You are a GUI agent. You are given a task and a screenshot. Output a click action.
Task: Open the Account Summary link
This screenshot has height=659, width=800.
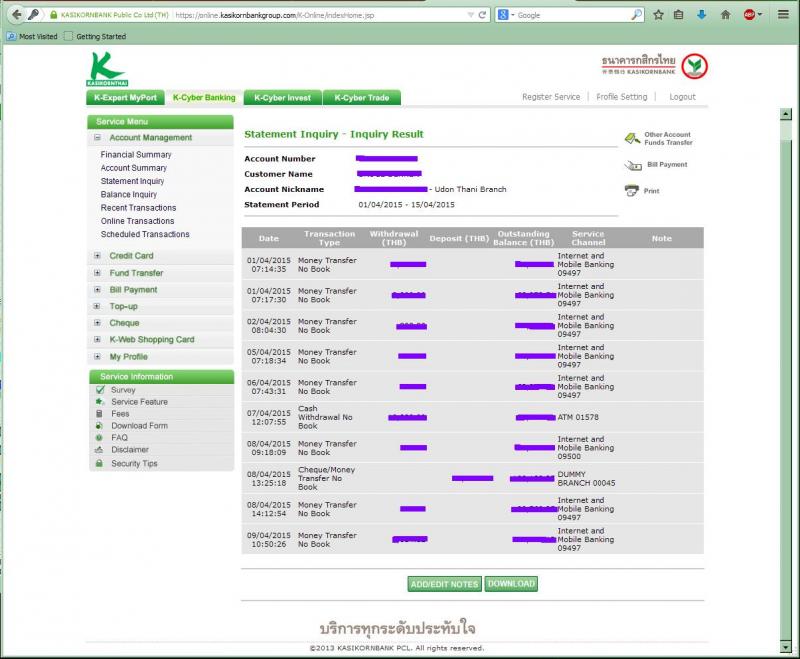[x=134, y=168]
